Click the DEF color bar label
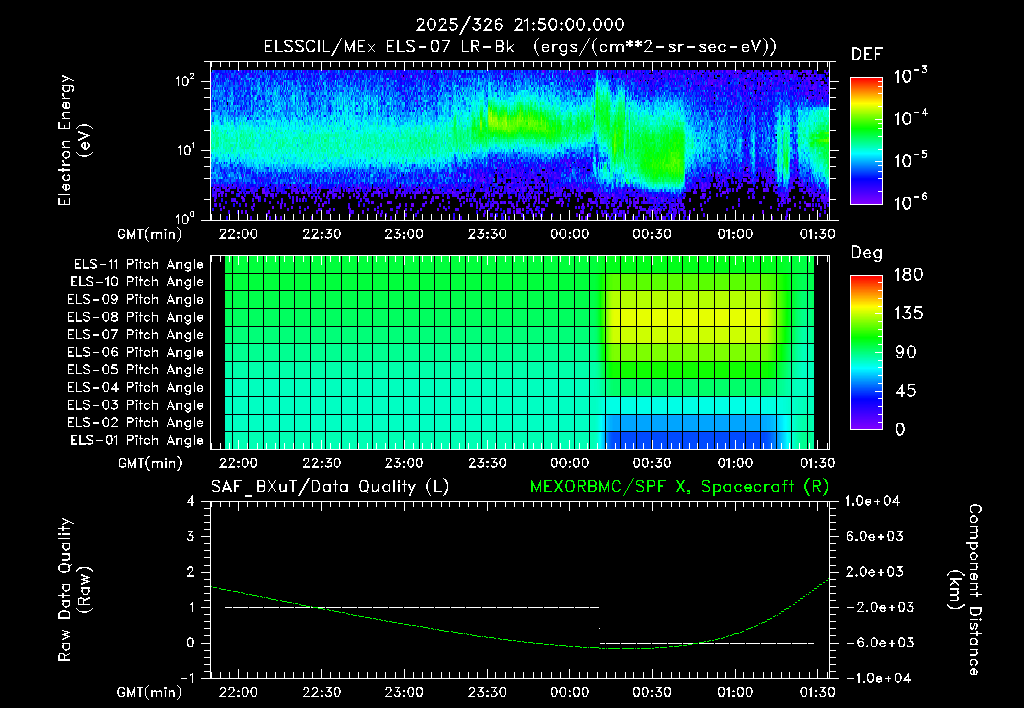The image size is (1024, 708). pos(867,54)
